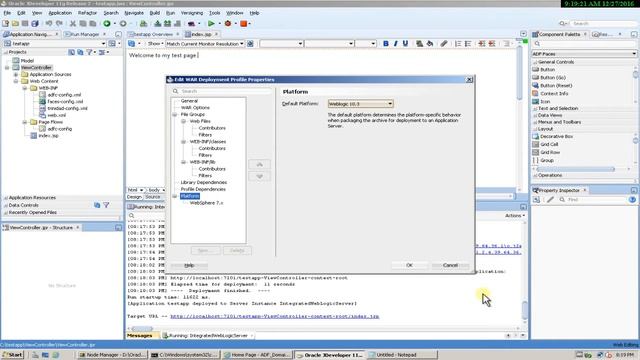640x360 pixels.
Task: Collapse File Groups node in dialog tree
Action: click(x=175, y=115)
